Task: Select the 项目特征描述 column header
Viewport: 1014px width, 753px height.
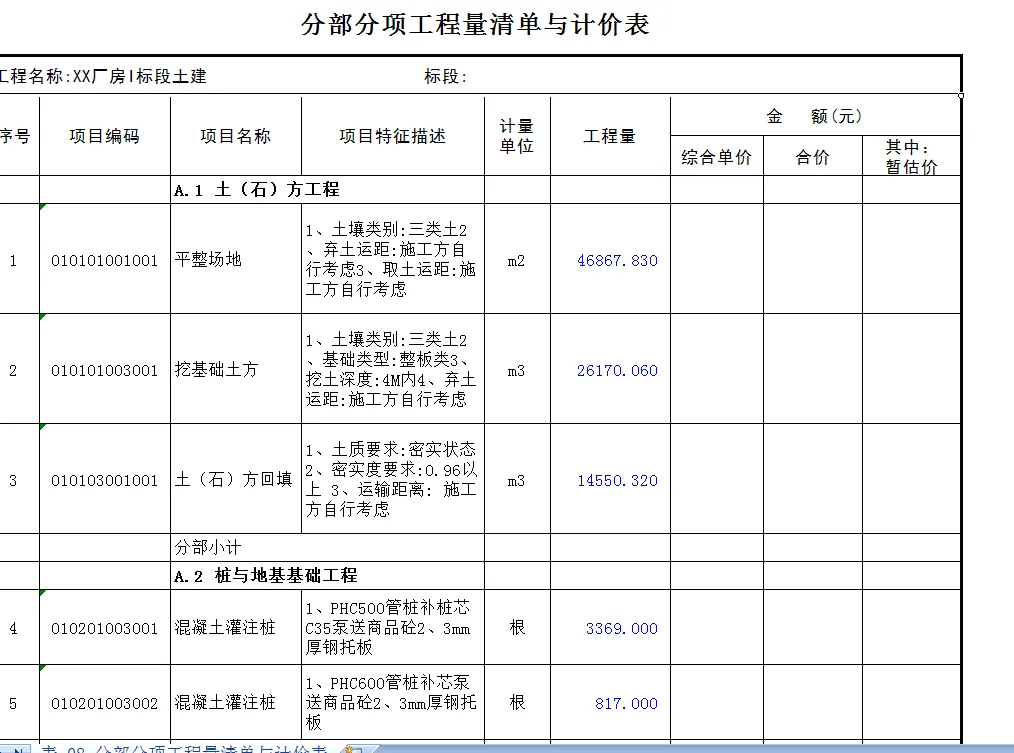Action: [393, 136]
